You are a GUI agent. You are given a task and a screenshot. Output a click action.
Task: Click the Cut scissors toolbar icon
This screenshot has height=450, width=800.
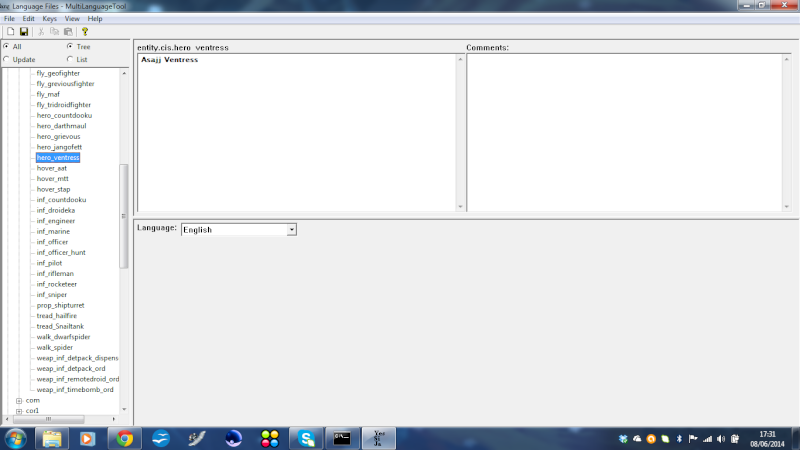point(41,32)
